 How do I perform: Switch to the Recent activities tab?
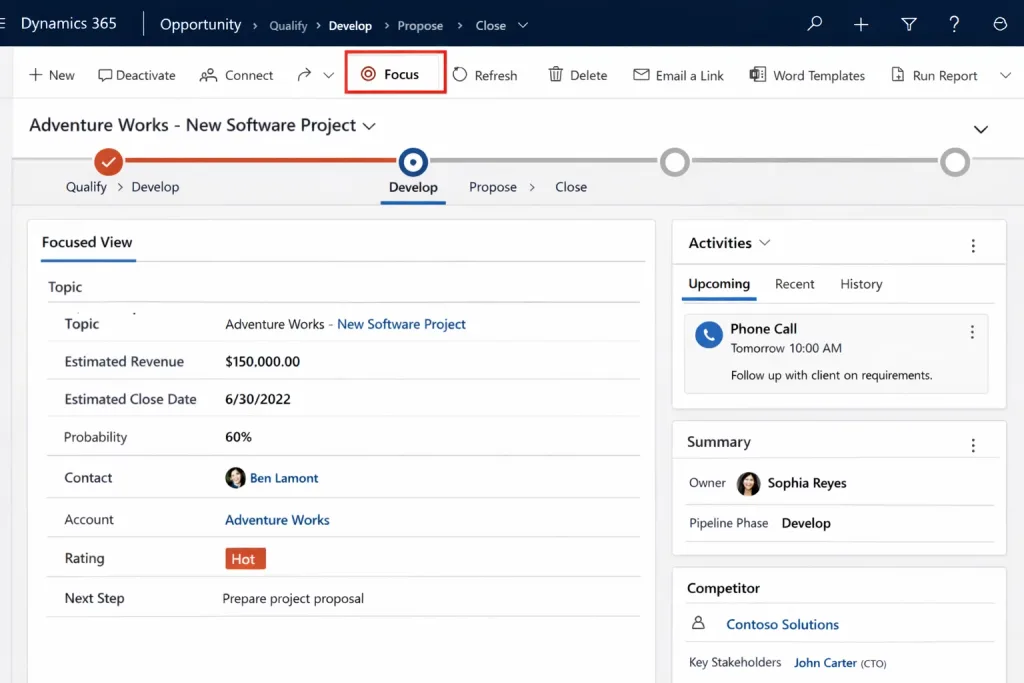click(x=794, y=284)
